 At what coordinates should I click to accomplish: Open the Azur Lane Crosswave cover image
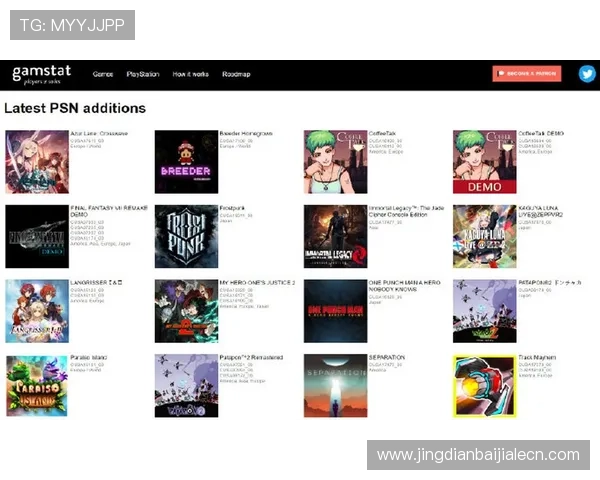pyautogui.click(x=36, y=161)
